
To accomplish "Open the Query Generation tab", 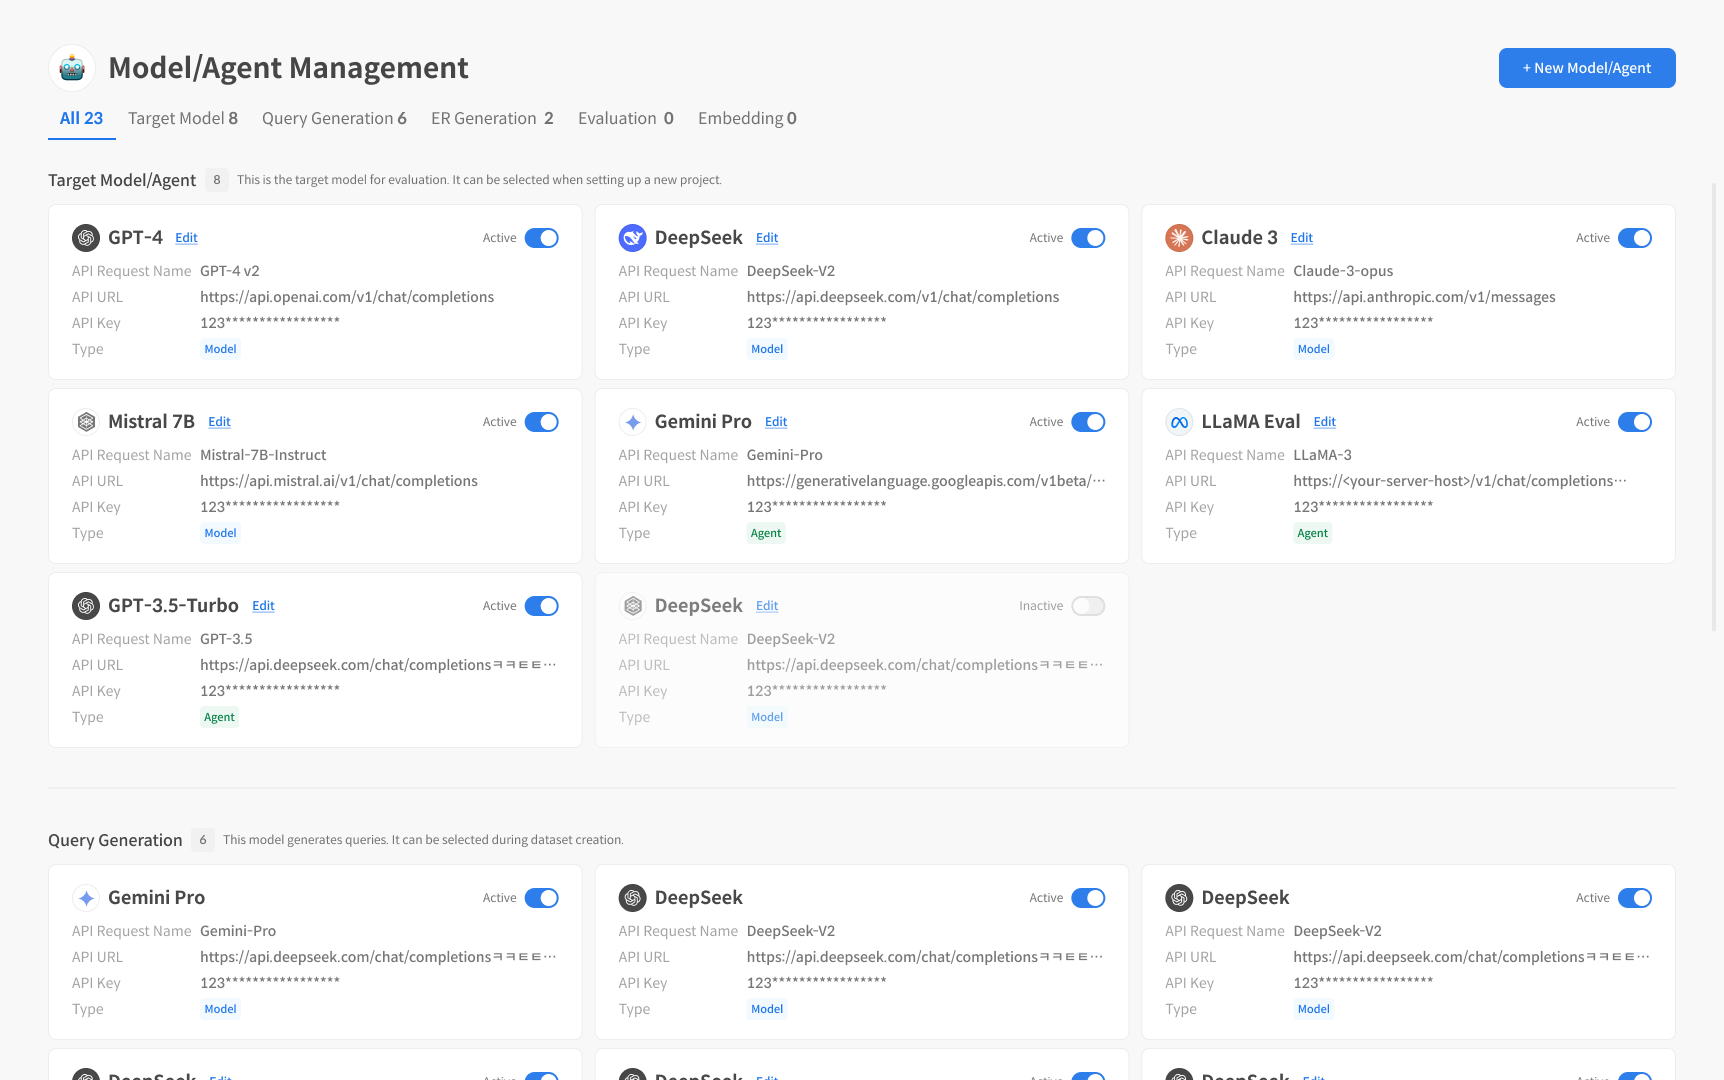I will point(334,118).
